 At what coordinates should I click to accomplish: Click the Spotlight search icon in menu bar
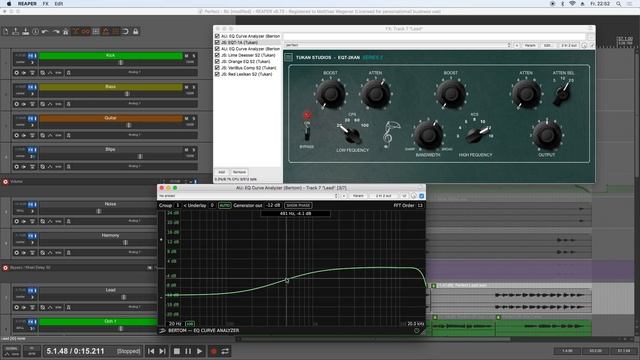pos(618,4)
